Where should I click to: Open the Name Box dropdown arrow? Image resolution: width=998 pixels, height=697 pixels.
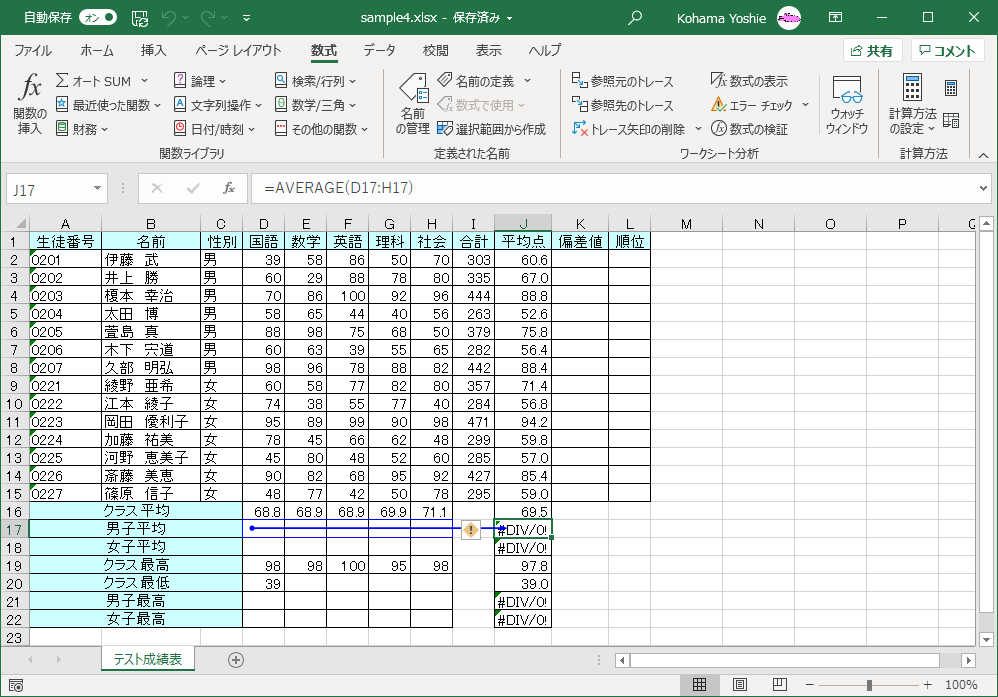click(x=97, y=188)
